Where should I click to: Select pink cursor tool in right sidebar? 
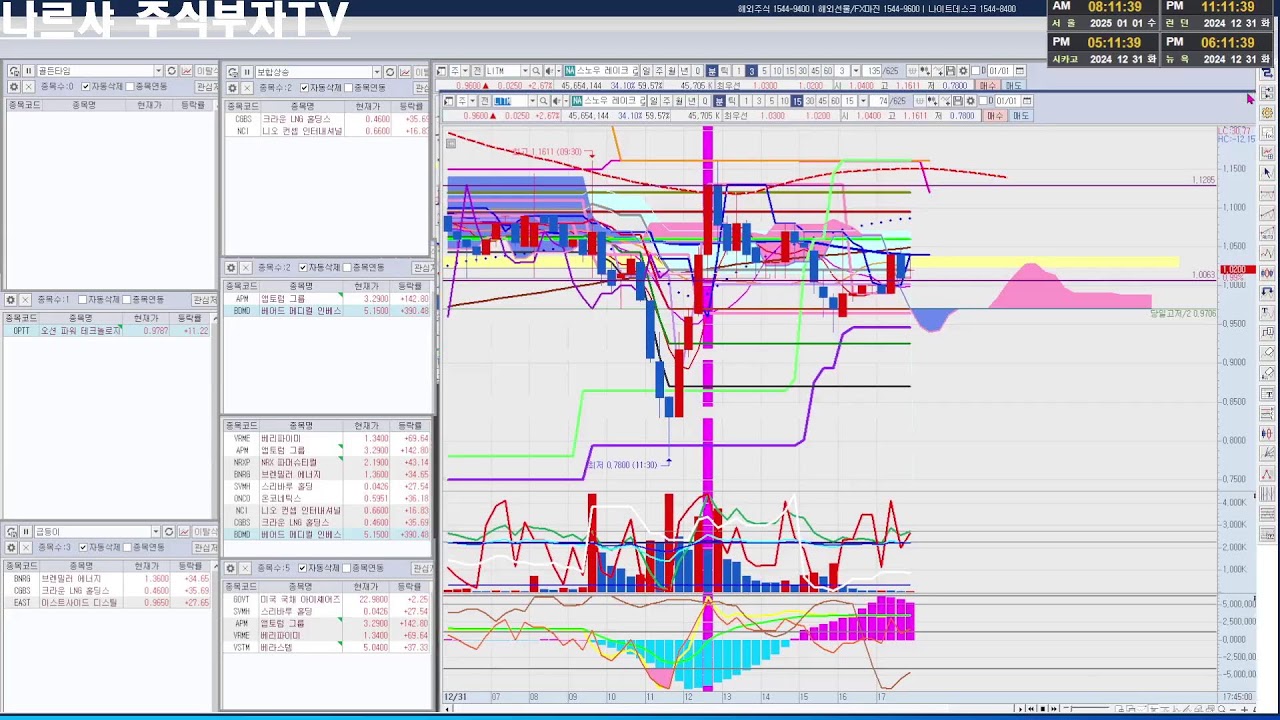pos(1267,172)
